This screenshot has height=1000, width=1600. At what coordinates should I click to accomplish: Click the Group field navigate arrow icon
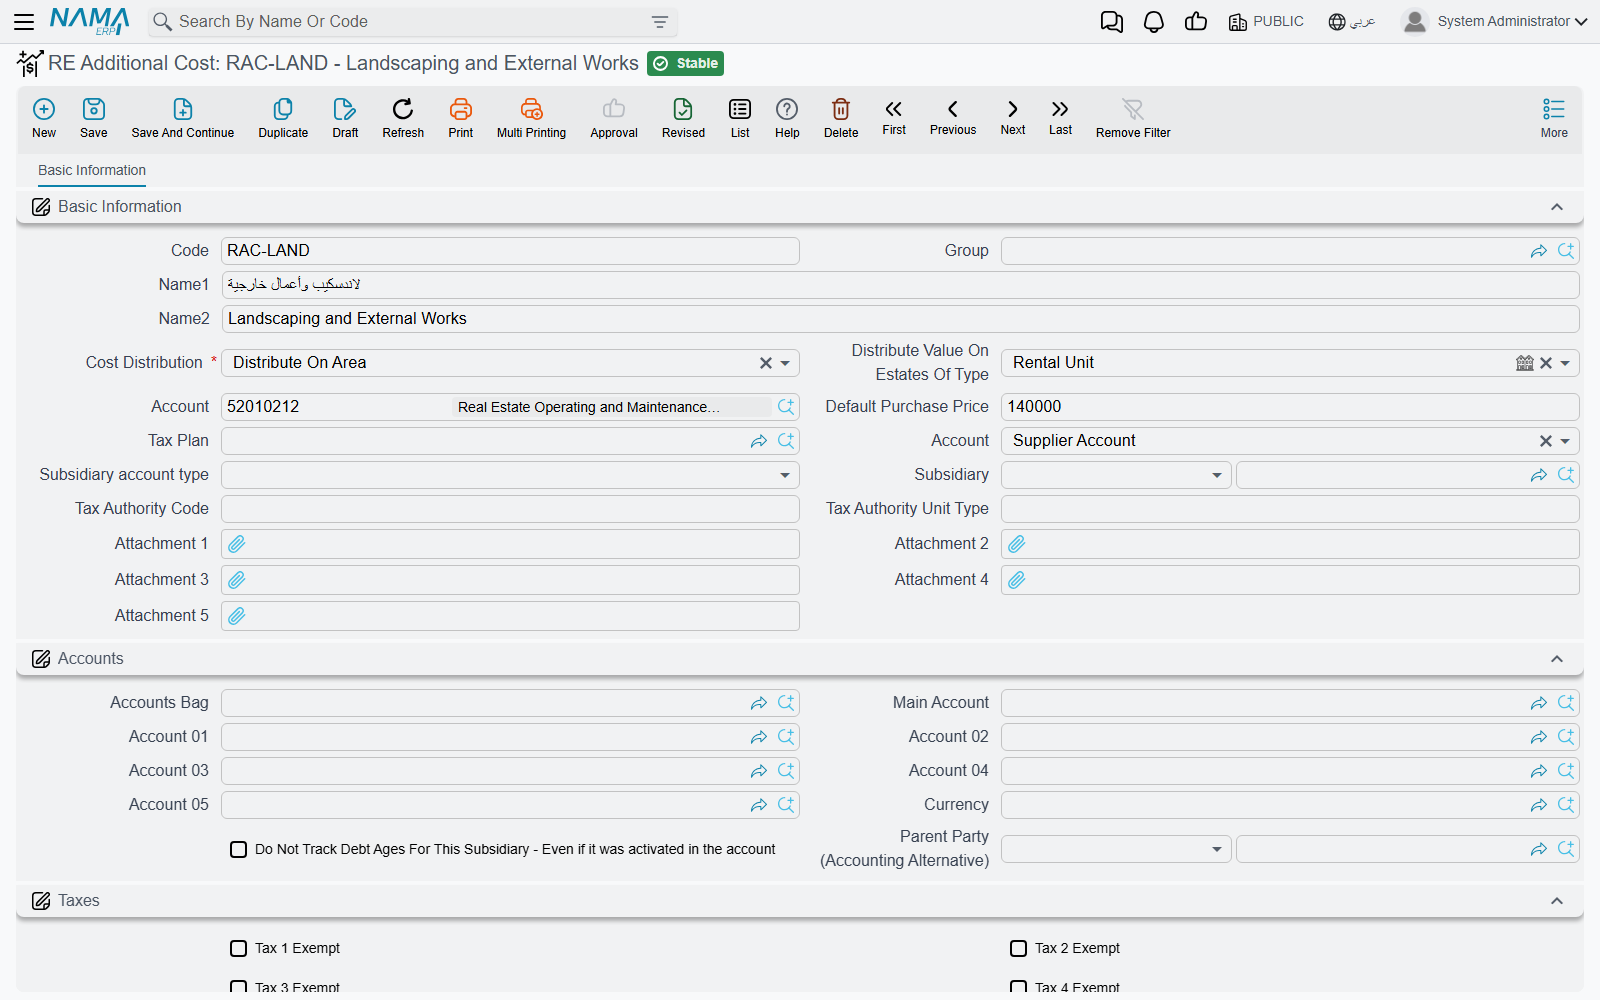[1538, 251]
